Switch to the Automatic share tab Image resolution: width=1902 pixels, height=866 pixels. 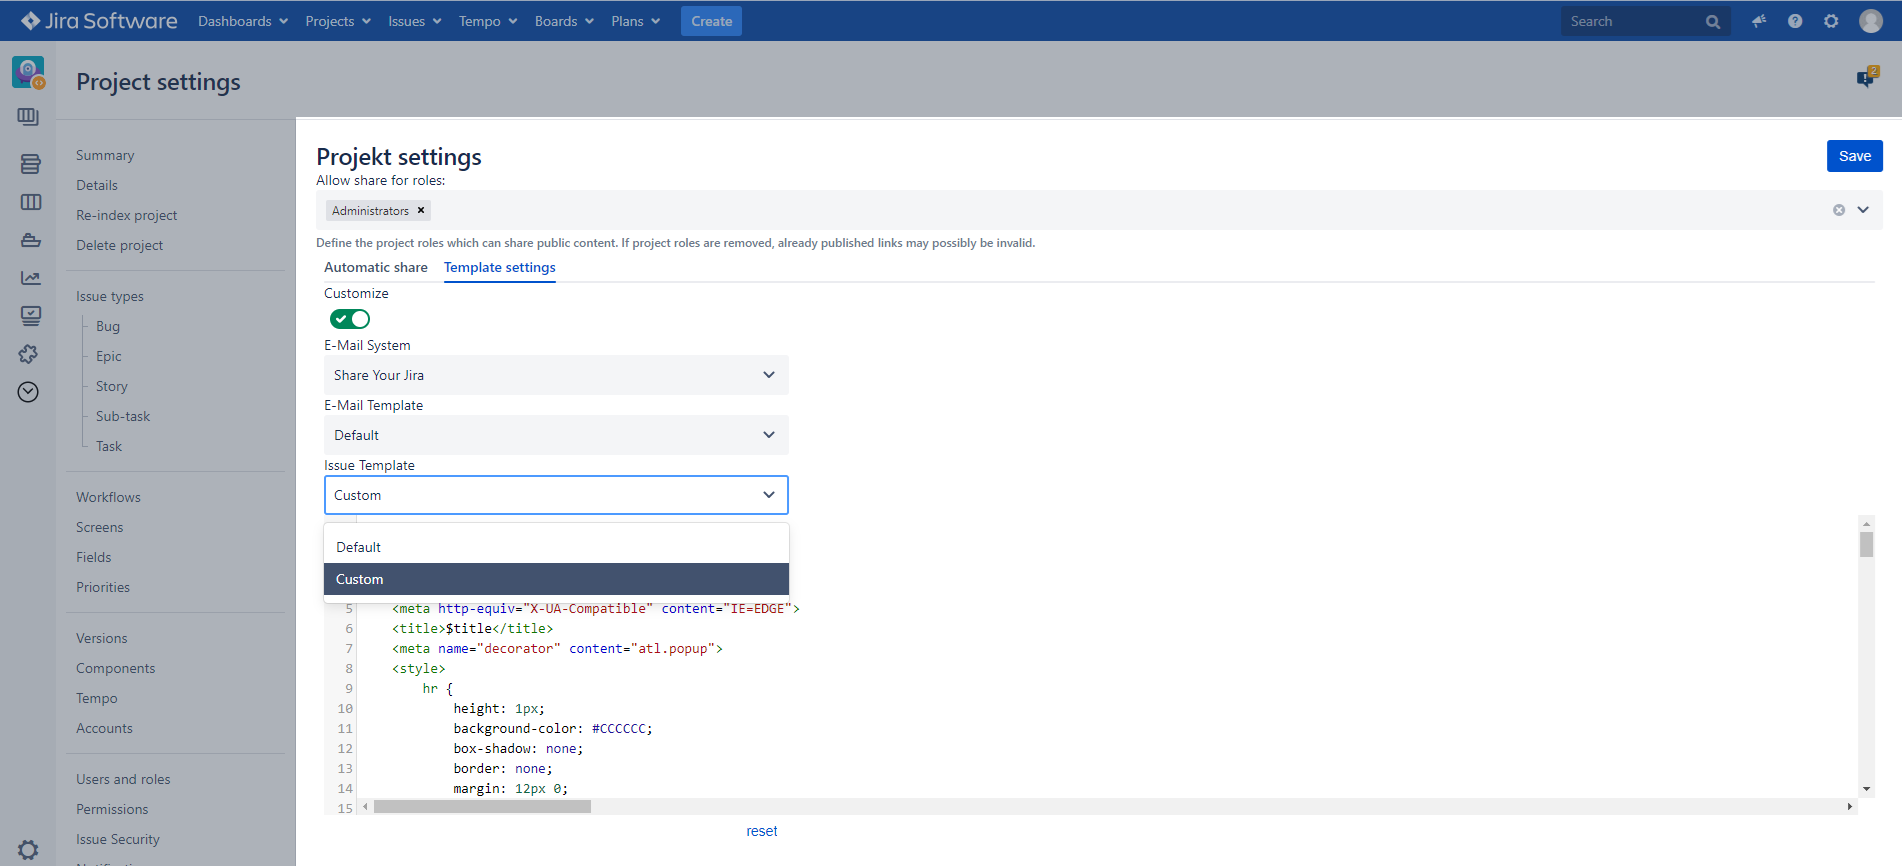tap(375, 267)
